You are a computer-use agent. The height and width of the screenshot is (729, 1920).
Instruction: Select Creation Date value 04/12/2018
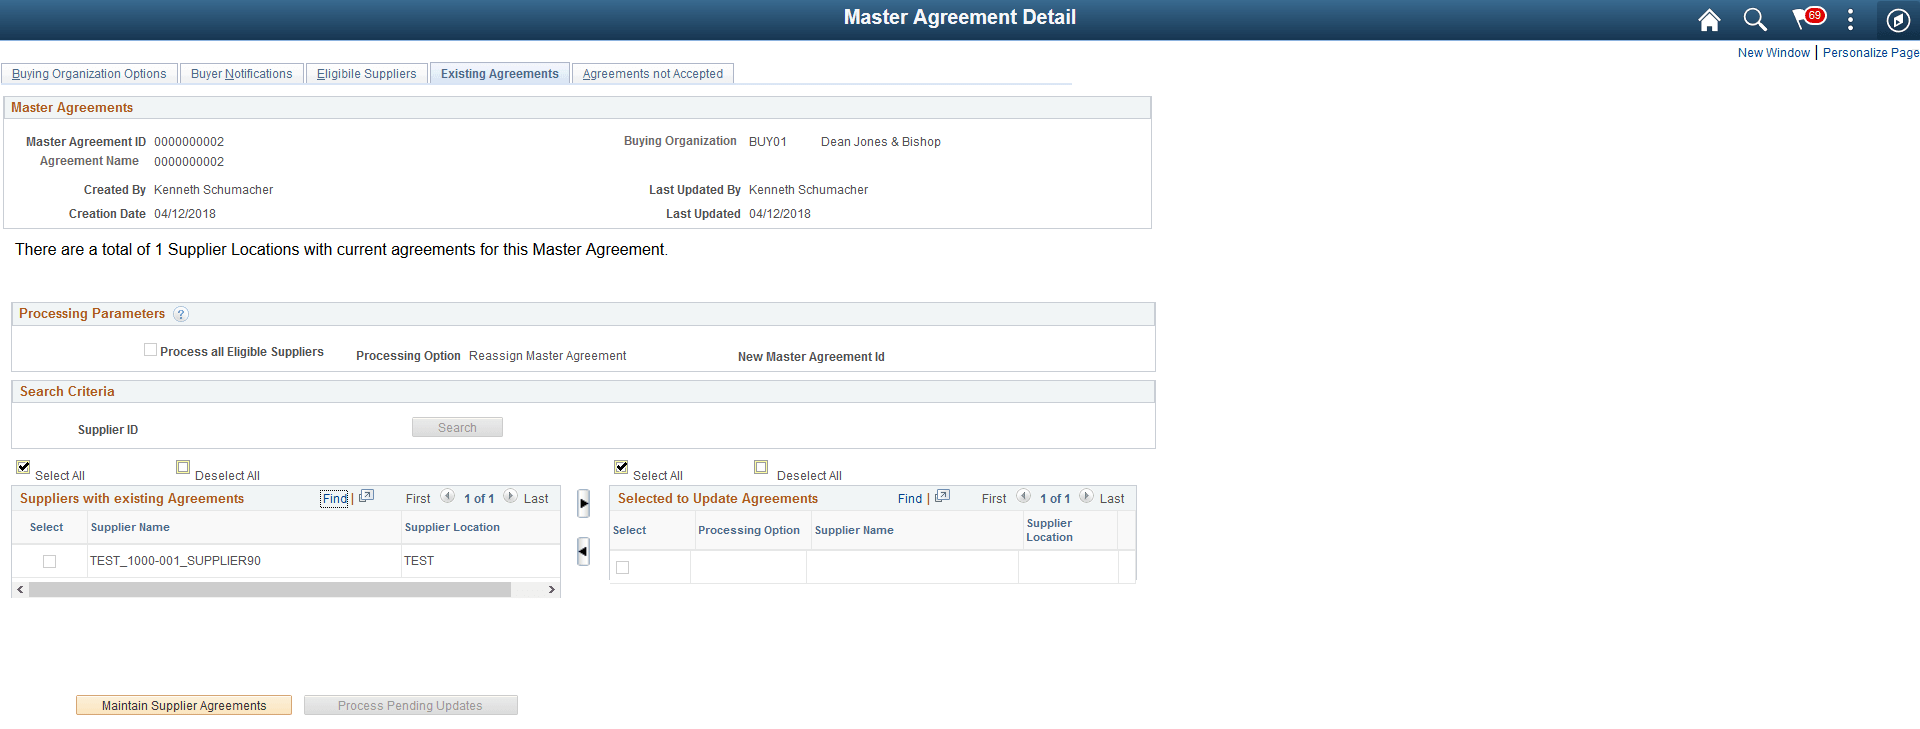tap(185, 214)
